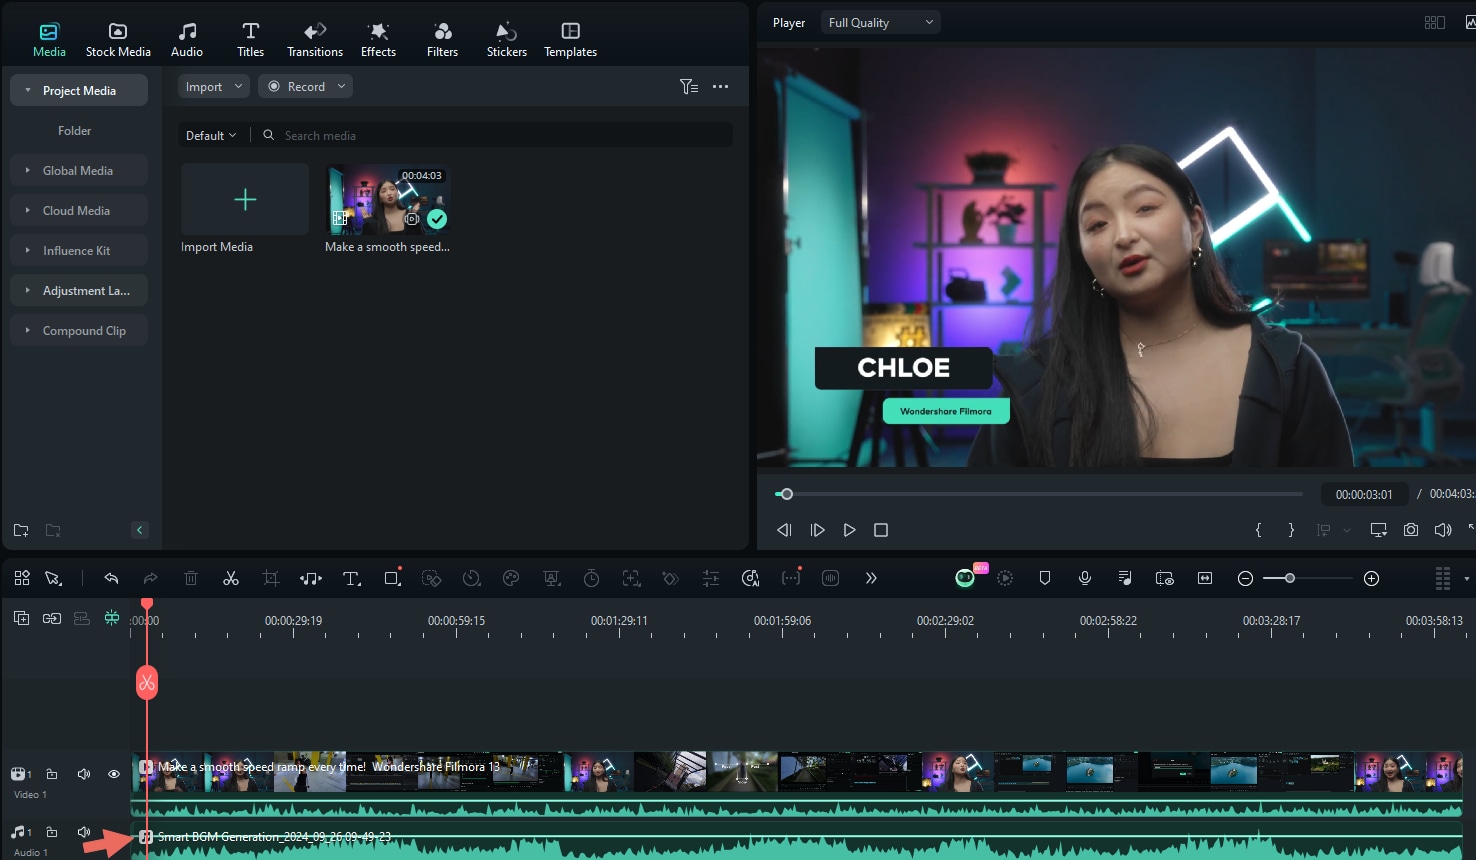The width and height of the screenshot is (1476, 860).
Task: Zoom out the timeline with minus
Action: [x=1245, y=578]
